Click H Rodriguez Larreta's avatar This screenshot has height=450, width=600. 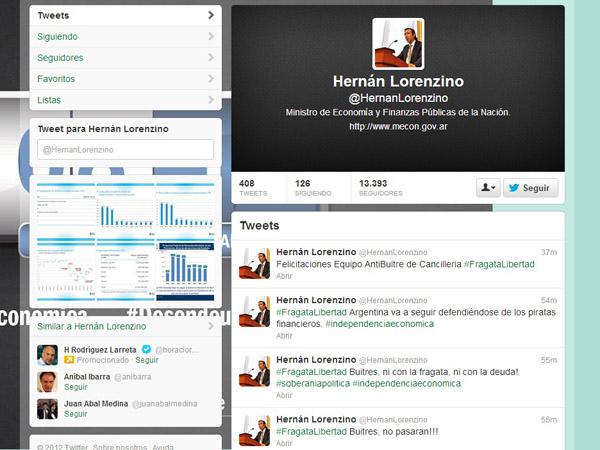pyautogui.click(x=47, y=355)
